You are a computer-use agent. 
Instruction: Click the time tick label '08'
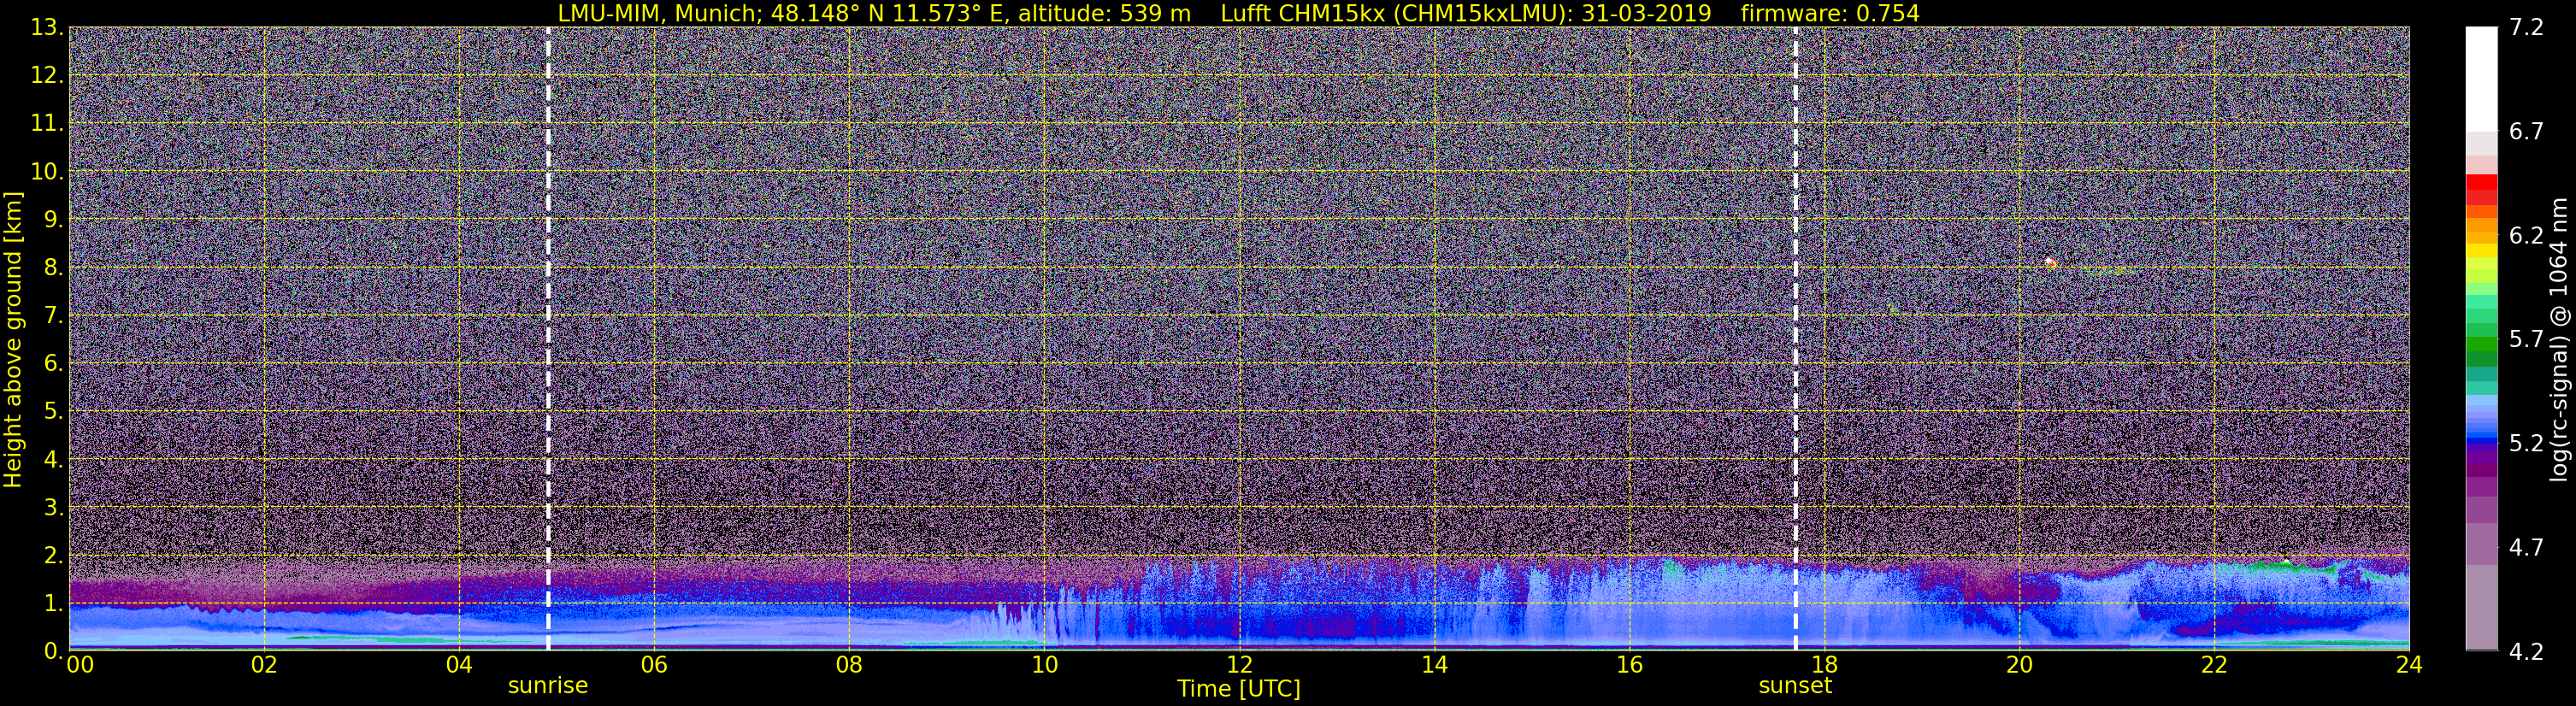click(849, 665)
